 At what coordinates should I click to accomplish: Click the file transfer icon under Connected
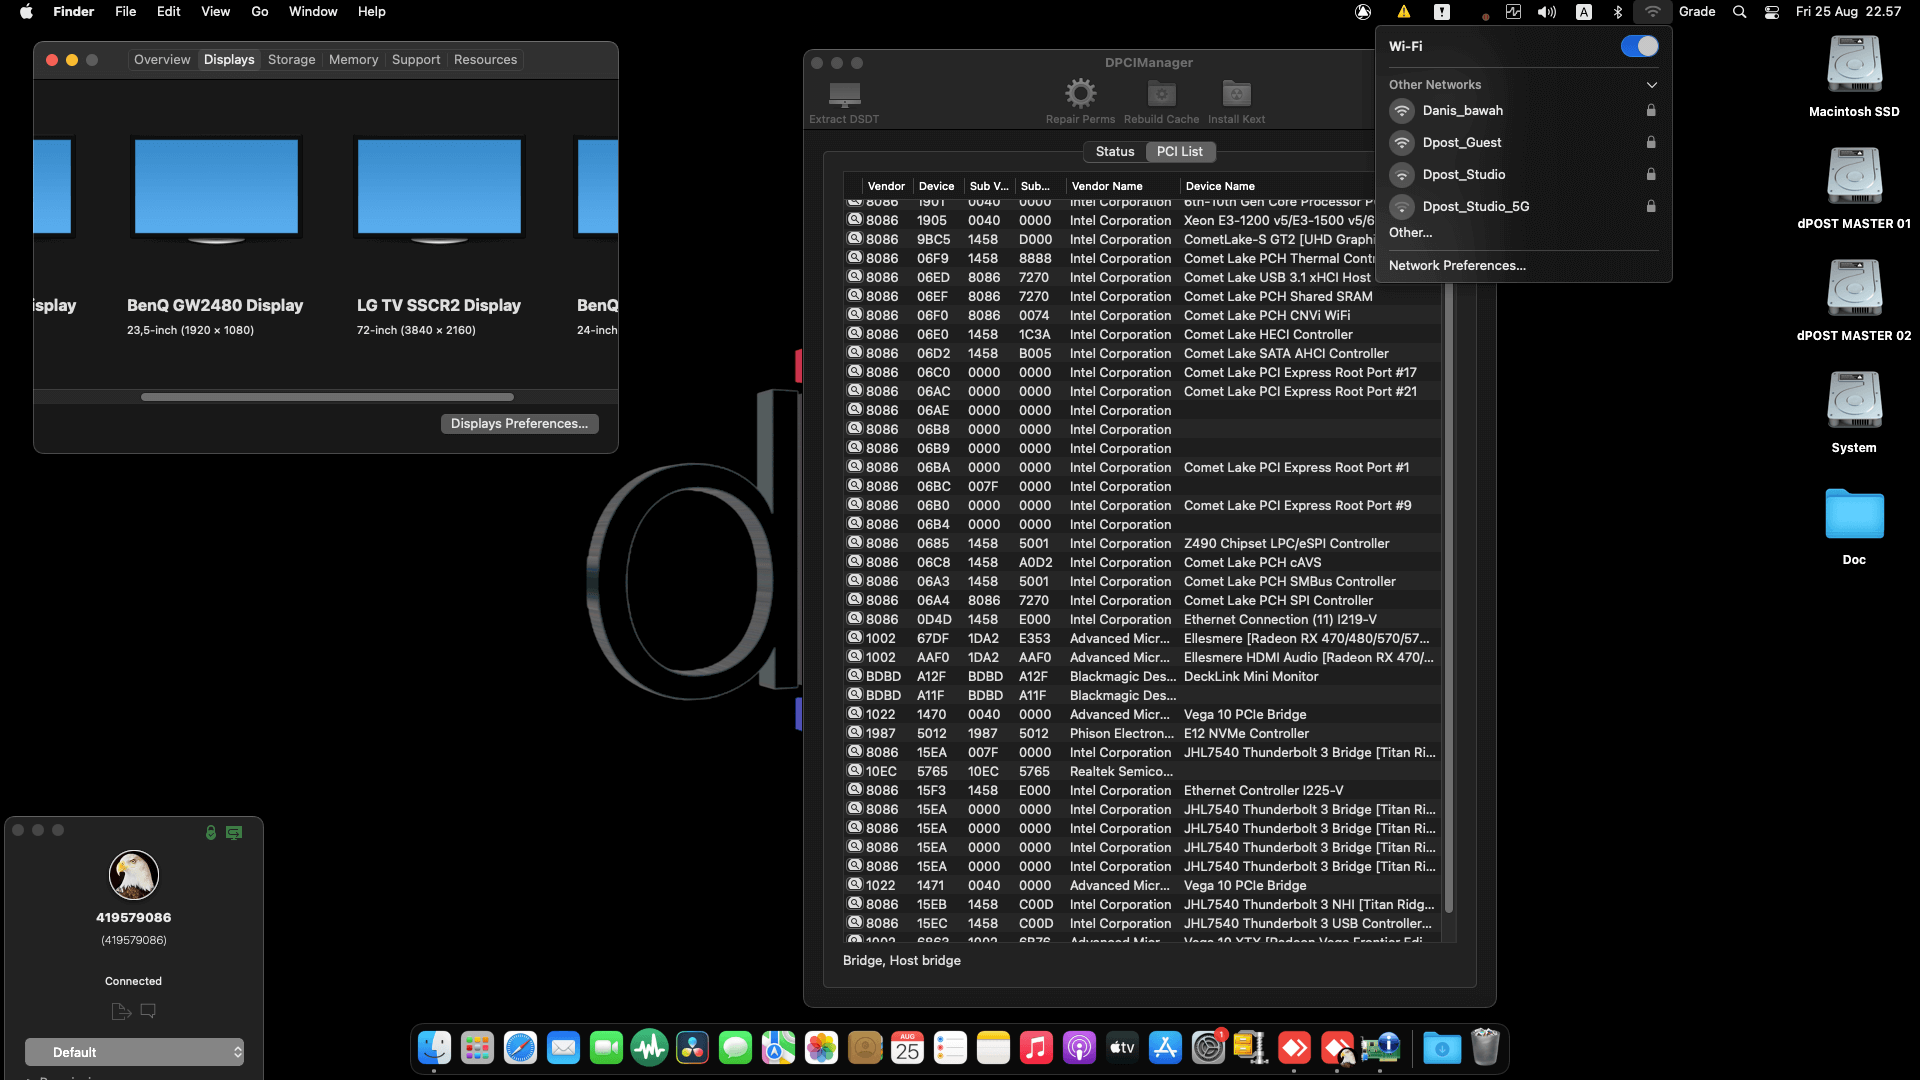coord(121,1011)
